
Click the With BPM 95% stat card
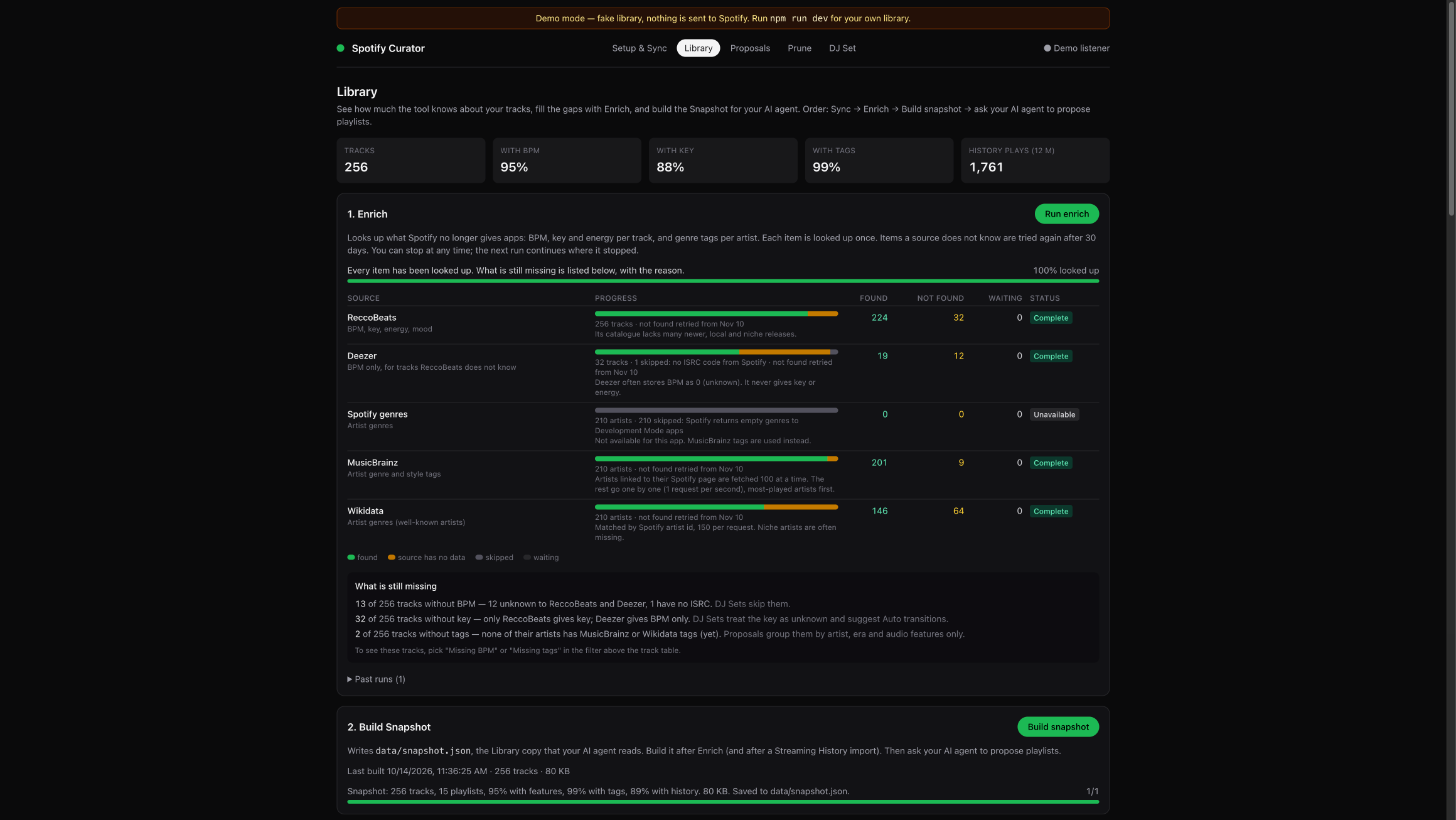pos(567,160)
